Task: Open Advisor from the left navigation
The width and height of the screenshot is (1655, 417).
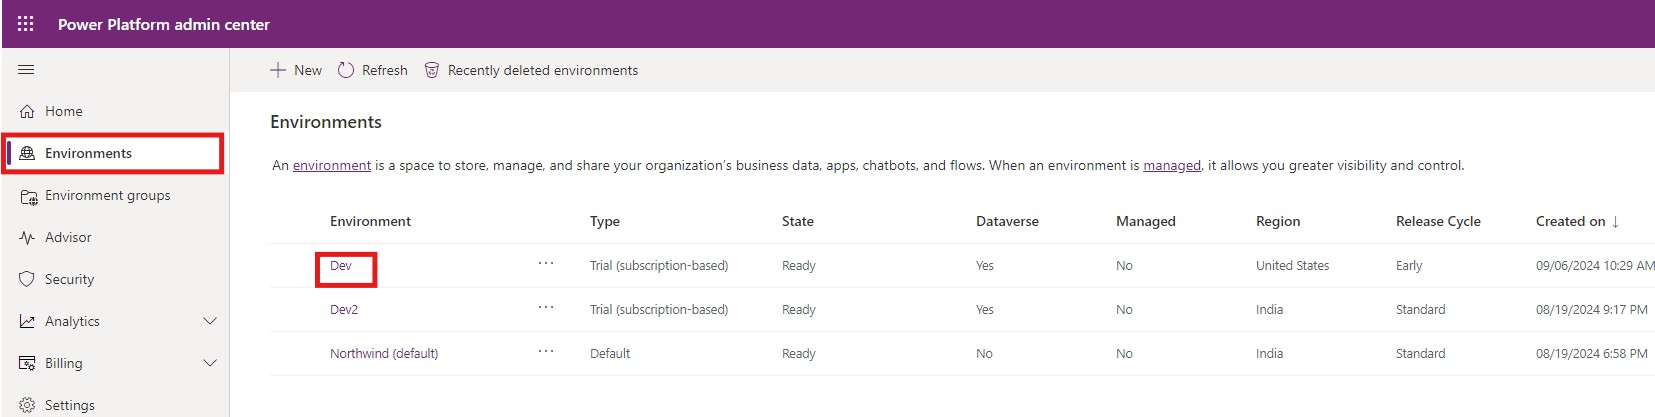Action: pyautogui.click(x=68, y=237)
